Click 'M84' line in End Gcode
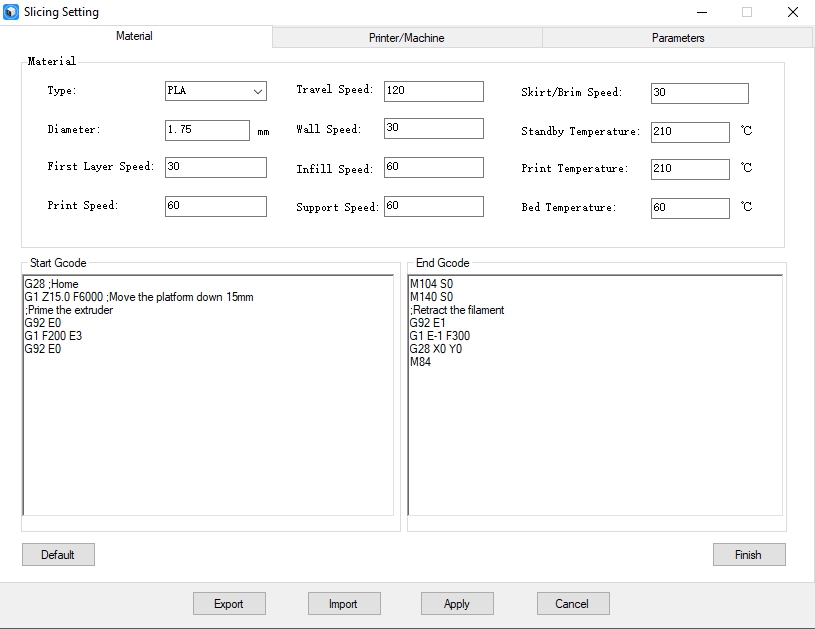This screenshot has height=629, width=815. coord(420,362)
